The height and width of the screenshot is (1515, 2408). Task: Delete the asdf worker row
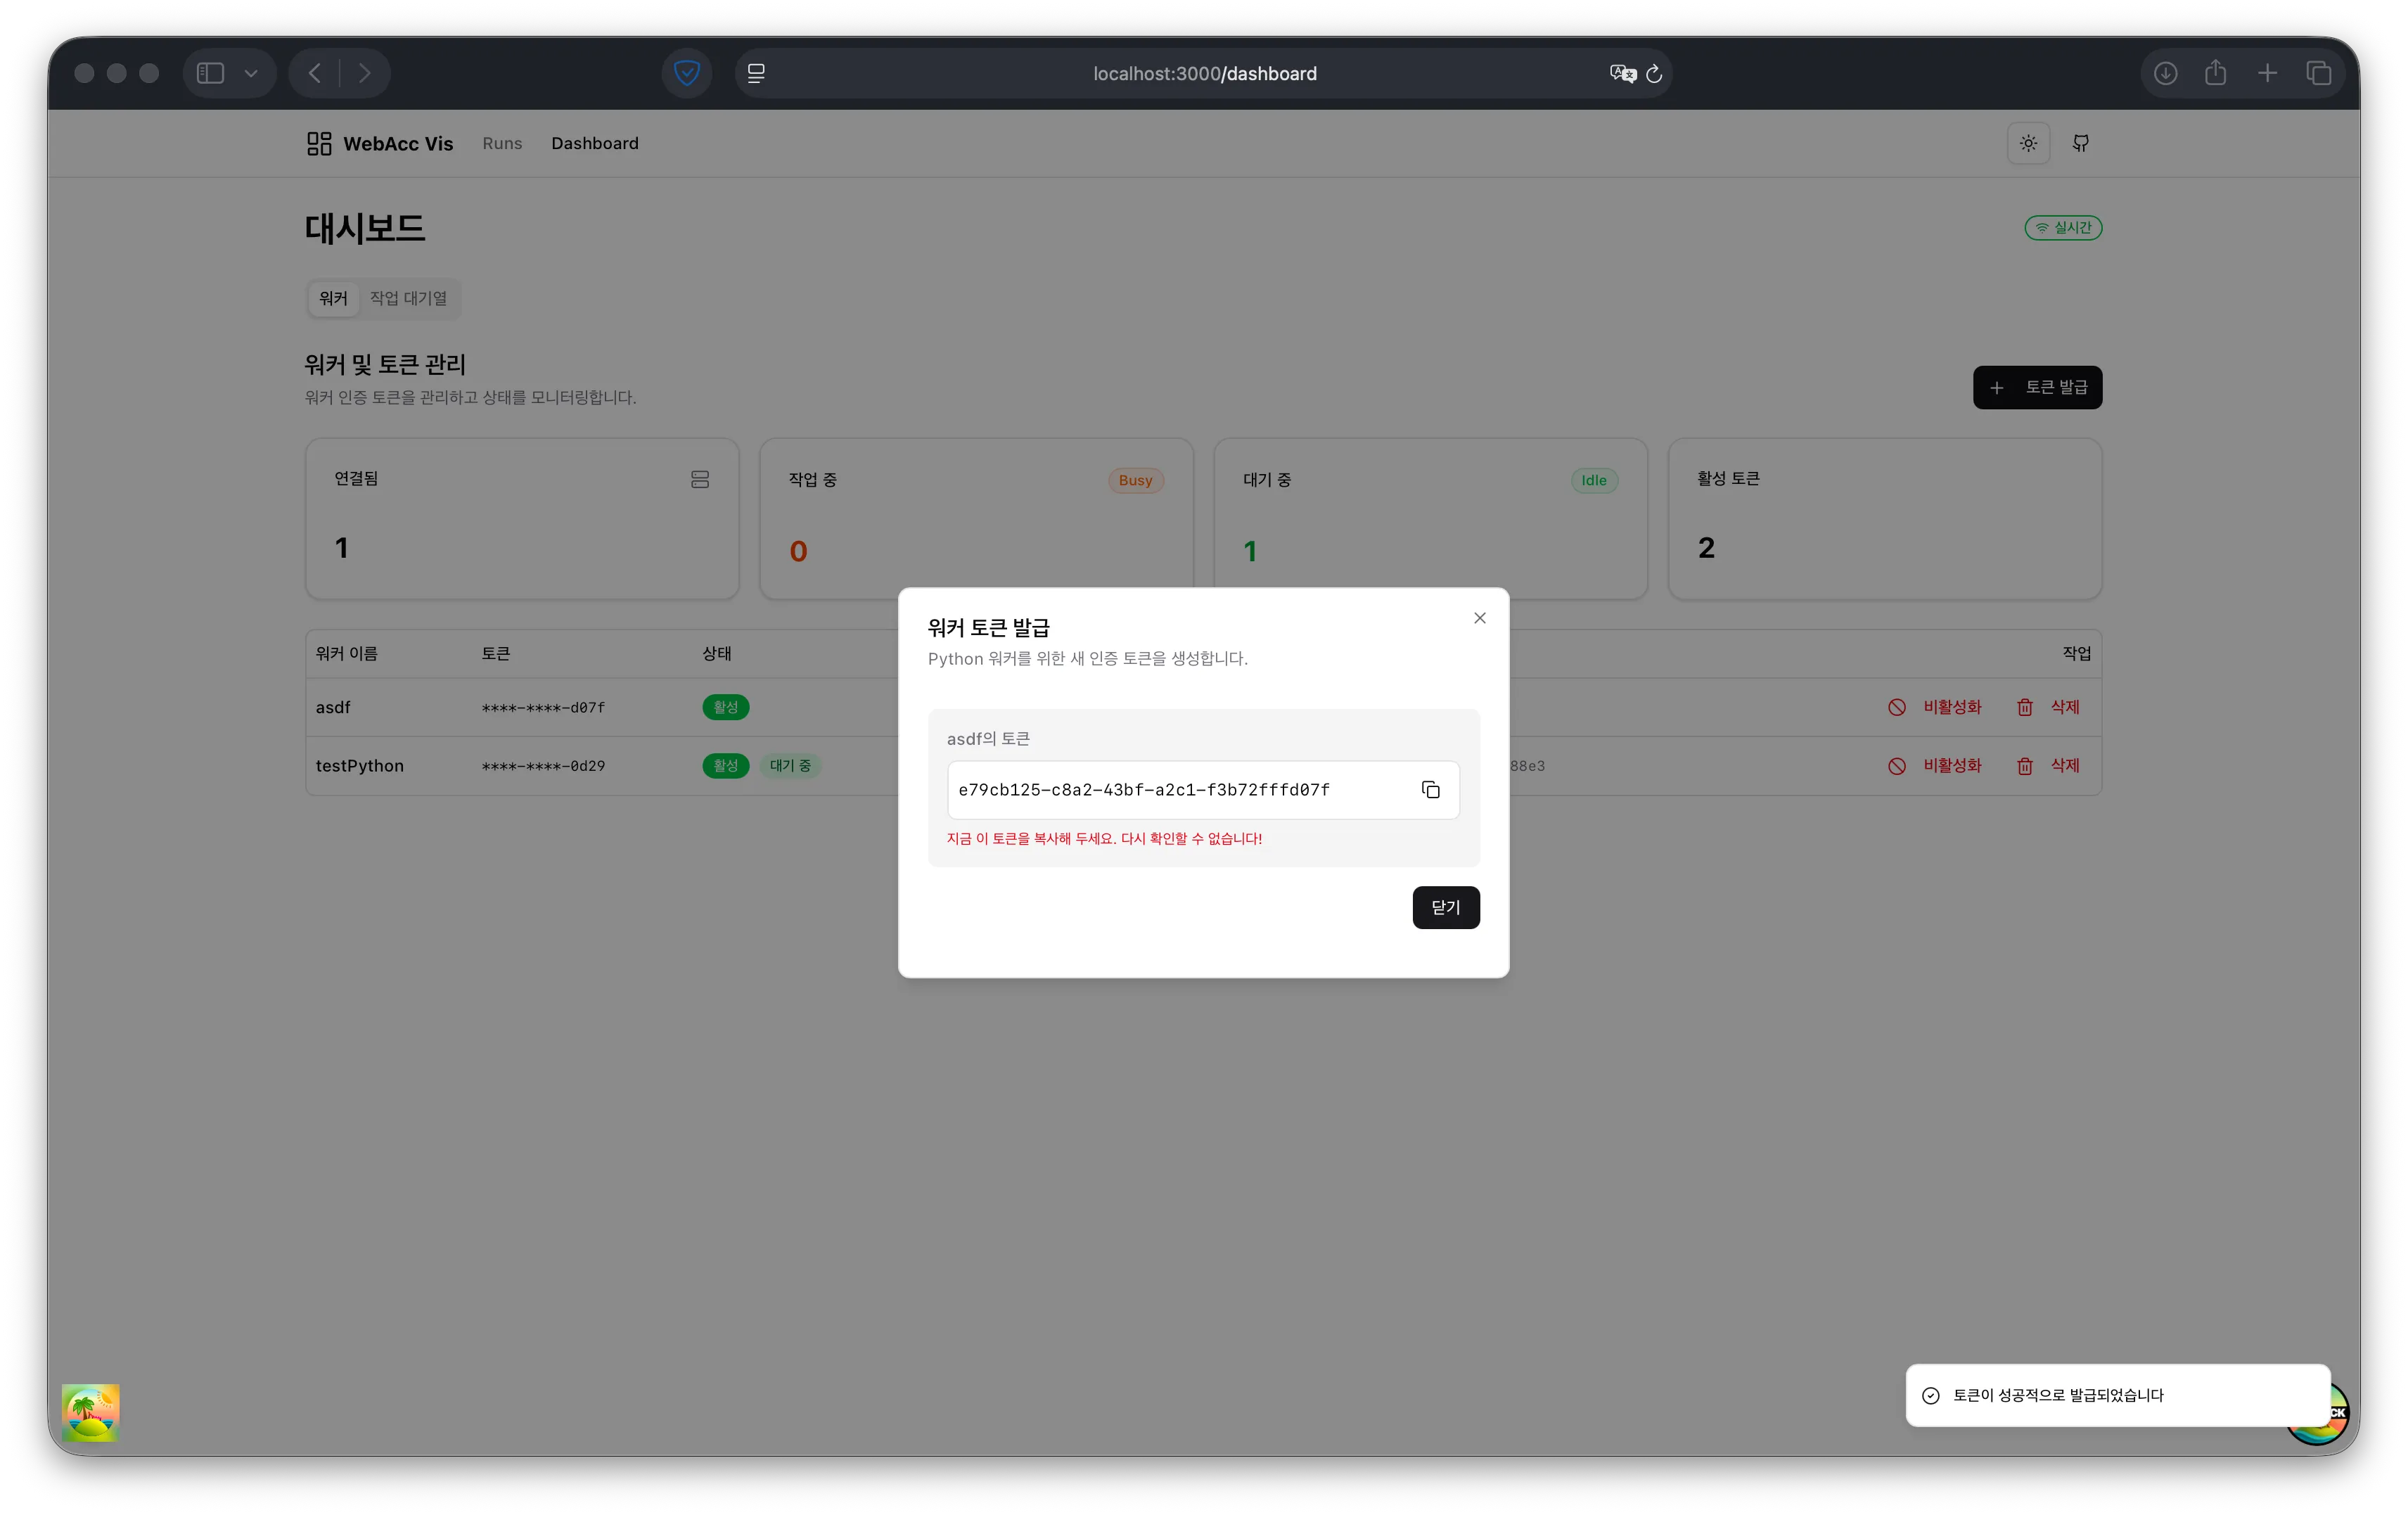tap(2048, 707)
